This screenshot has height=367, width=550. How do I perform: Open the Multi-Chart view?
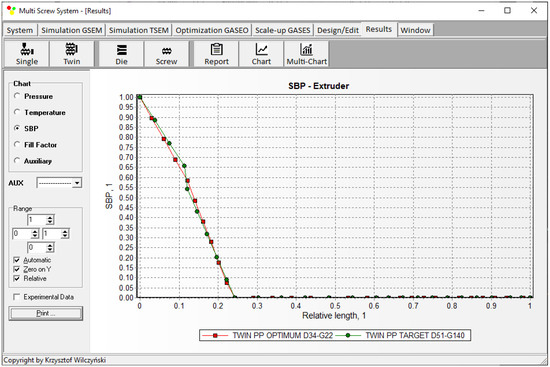(x=307, y=54)
